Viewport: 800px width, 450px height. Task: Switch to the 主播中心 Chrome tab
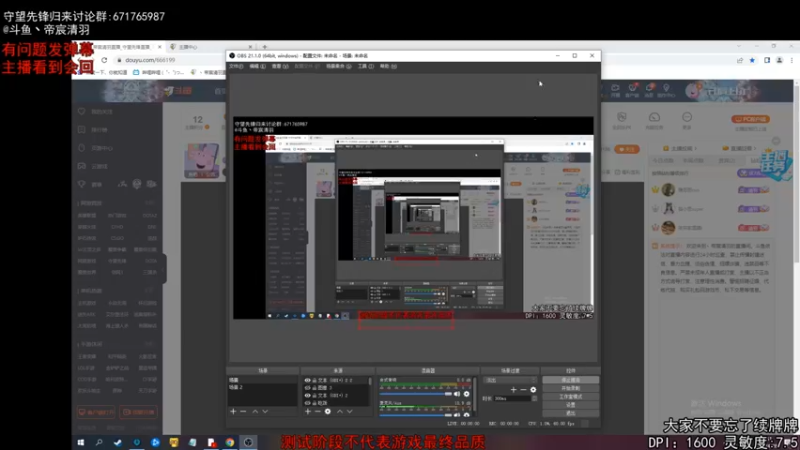[211, 47]
